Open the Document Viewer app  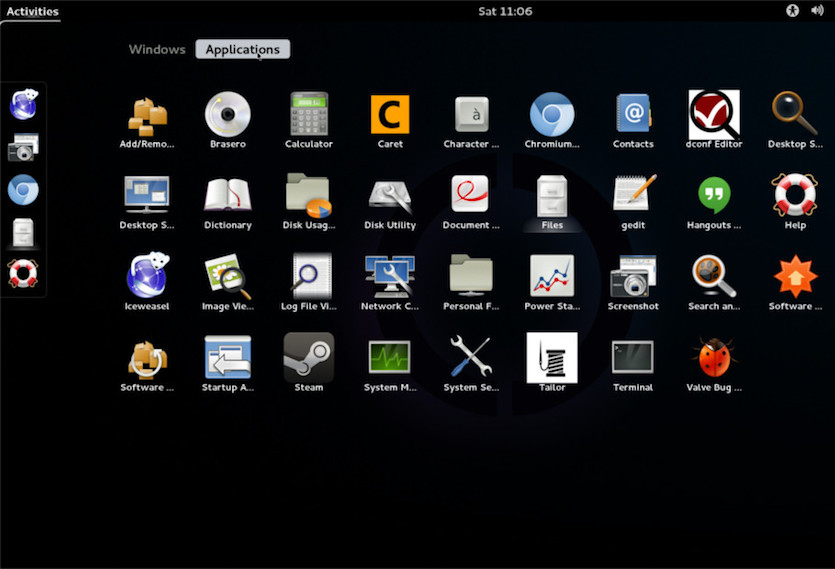click(x=471, y=202)
